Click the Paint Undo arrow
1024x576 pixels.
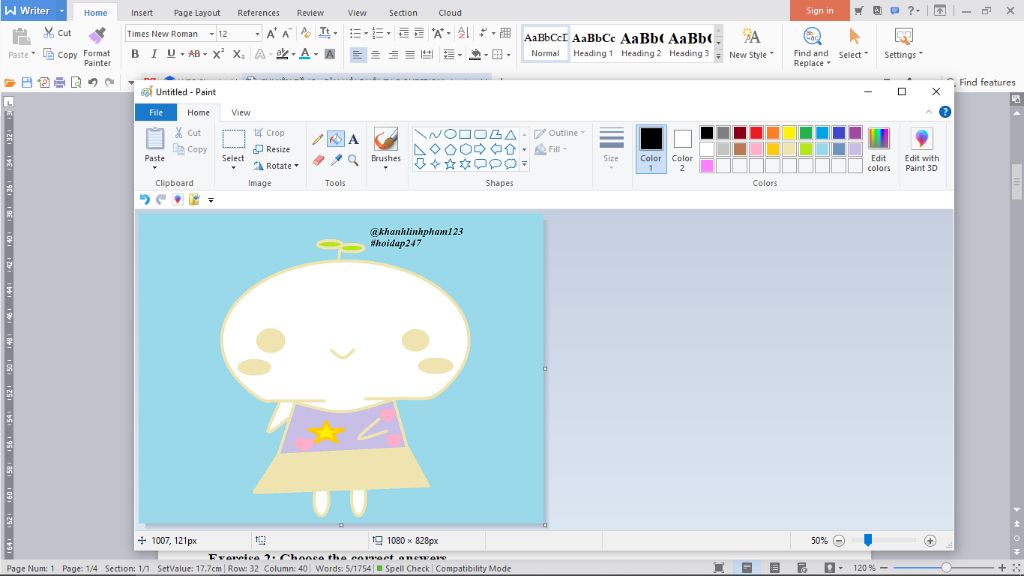click(x=144, y=200)
